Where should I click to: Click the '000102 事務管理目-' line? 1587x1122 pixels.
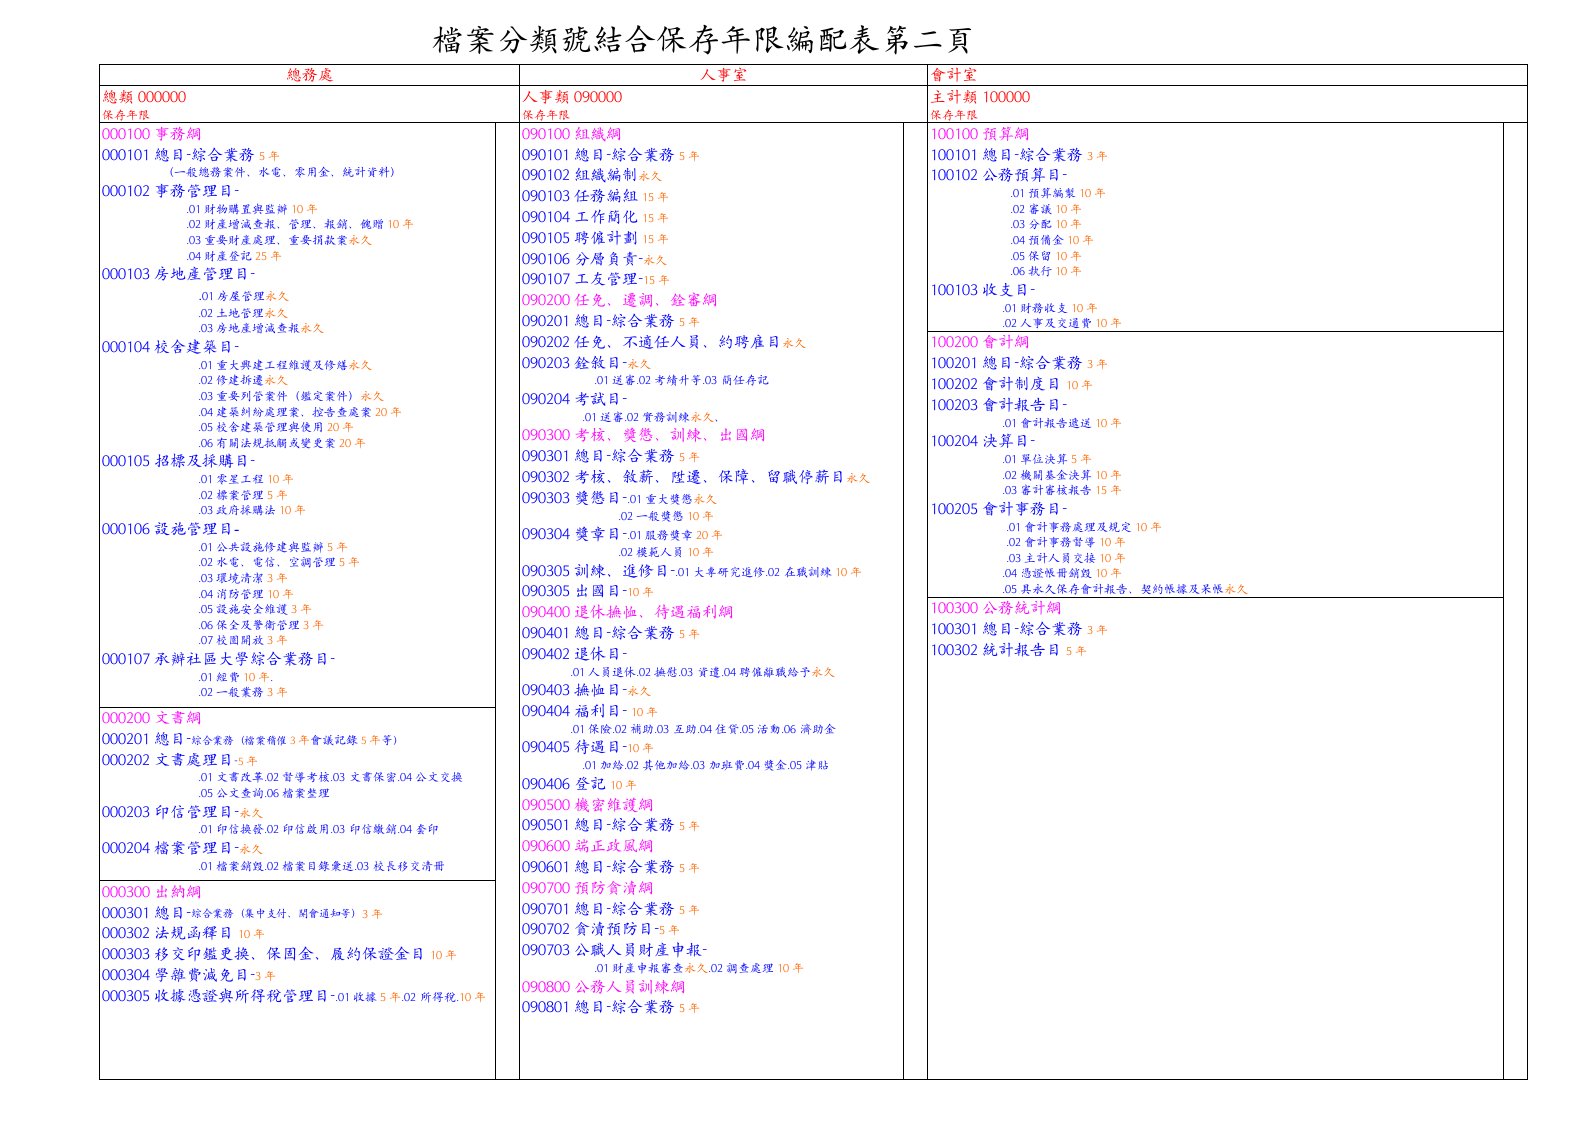pyautogui.click(x=171, y=191)
